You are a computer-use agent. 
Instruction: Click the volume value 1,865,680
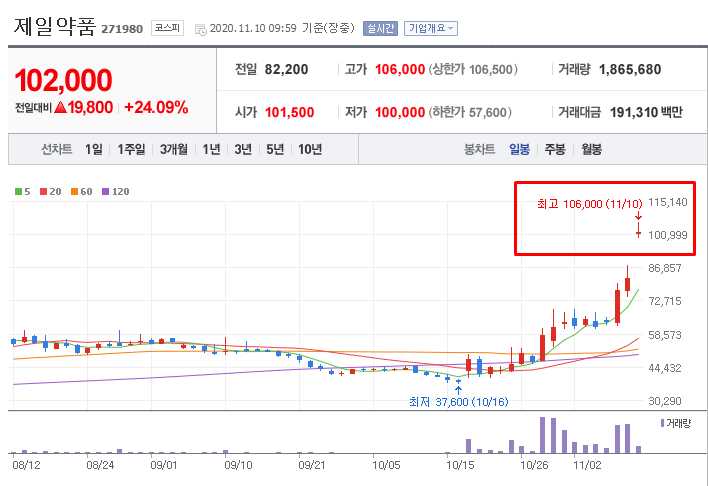630,69
